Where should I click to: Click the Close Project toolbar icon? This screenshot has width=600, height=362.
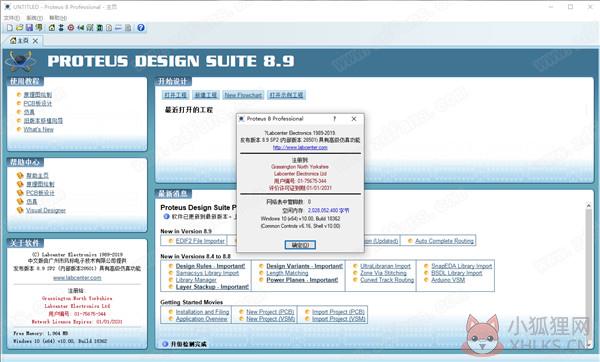coord(39,28)
